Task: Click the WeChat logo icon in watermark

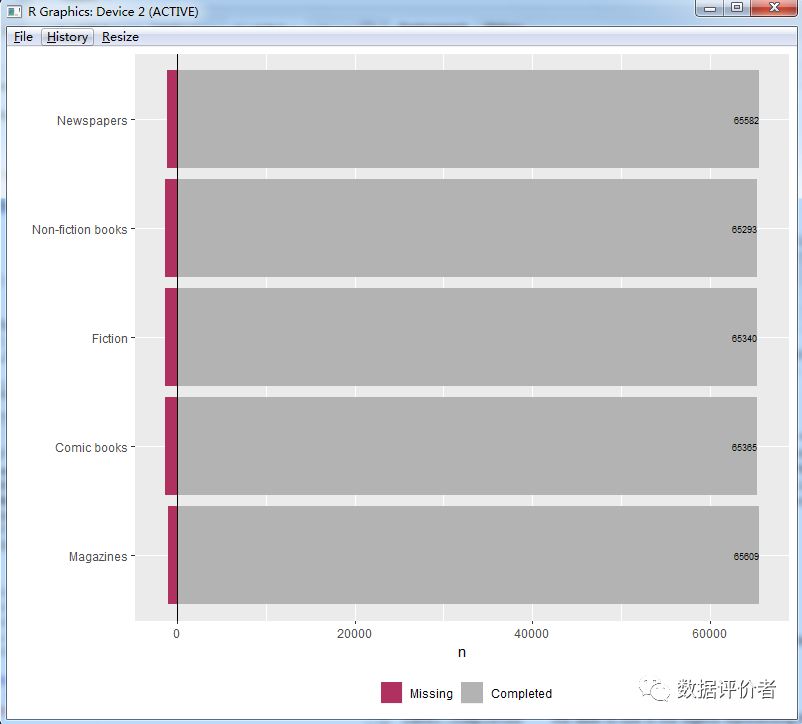Action: pyautogui.click(x=657, y=690)
